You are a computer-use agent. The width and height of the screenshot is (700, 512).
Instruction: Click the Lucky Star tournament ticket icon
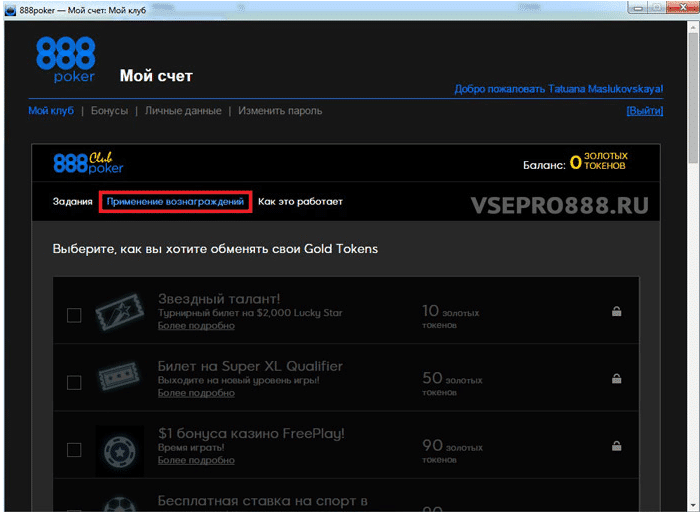pos(119,312)
